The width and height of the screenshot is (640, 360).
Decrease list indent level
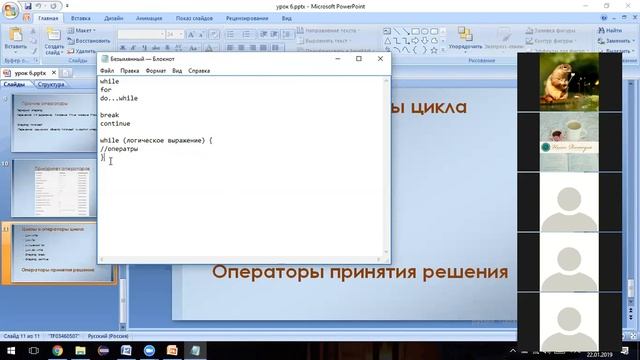tap(264, 34)
